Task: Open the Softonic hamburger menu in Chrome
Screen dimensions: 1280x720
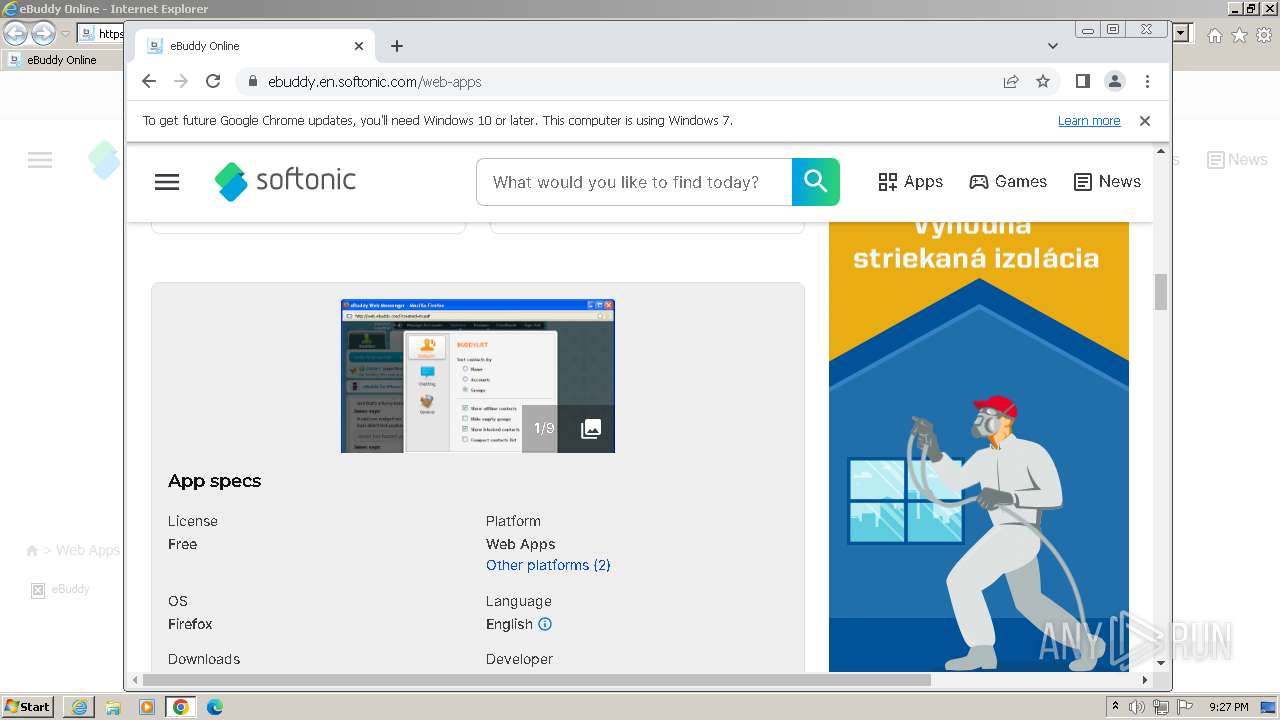Action: [x=167, y=182]
